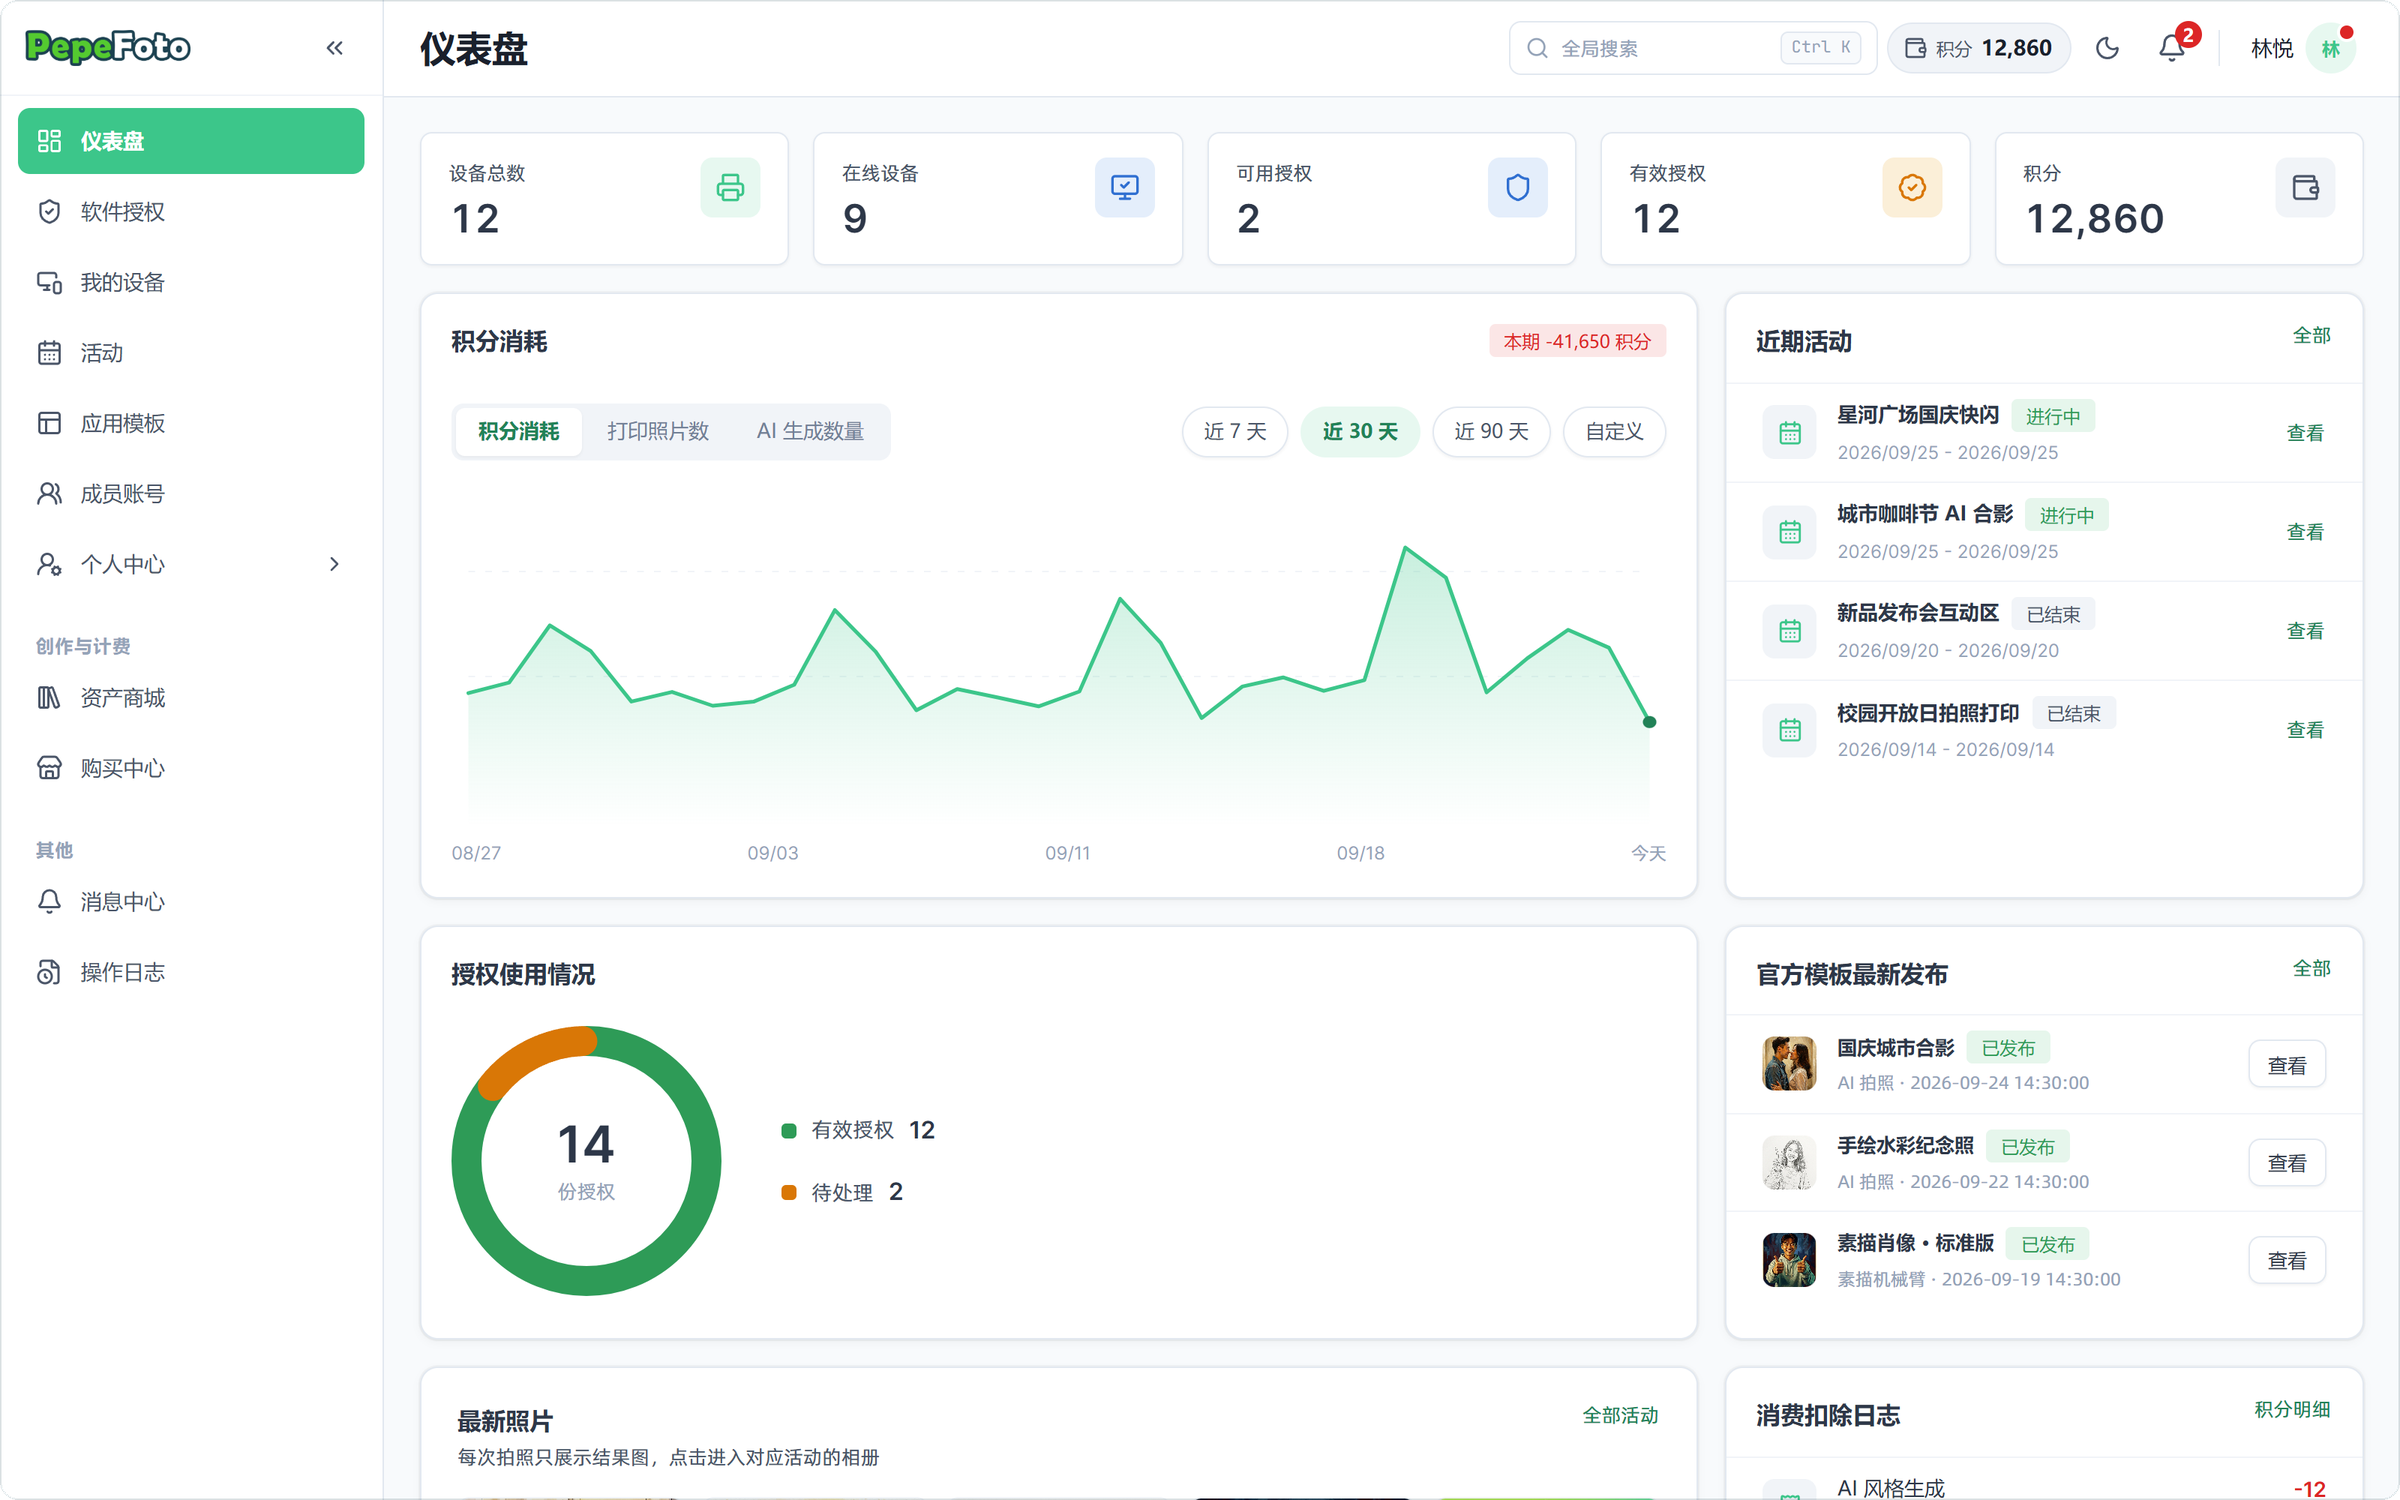Click the 积分 12,860 balance pill
This screenshot has height=1500, width=2400.
click(x=1978, y=48)
